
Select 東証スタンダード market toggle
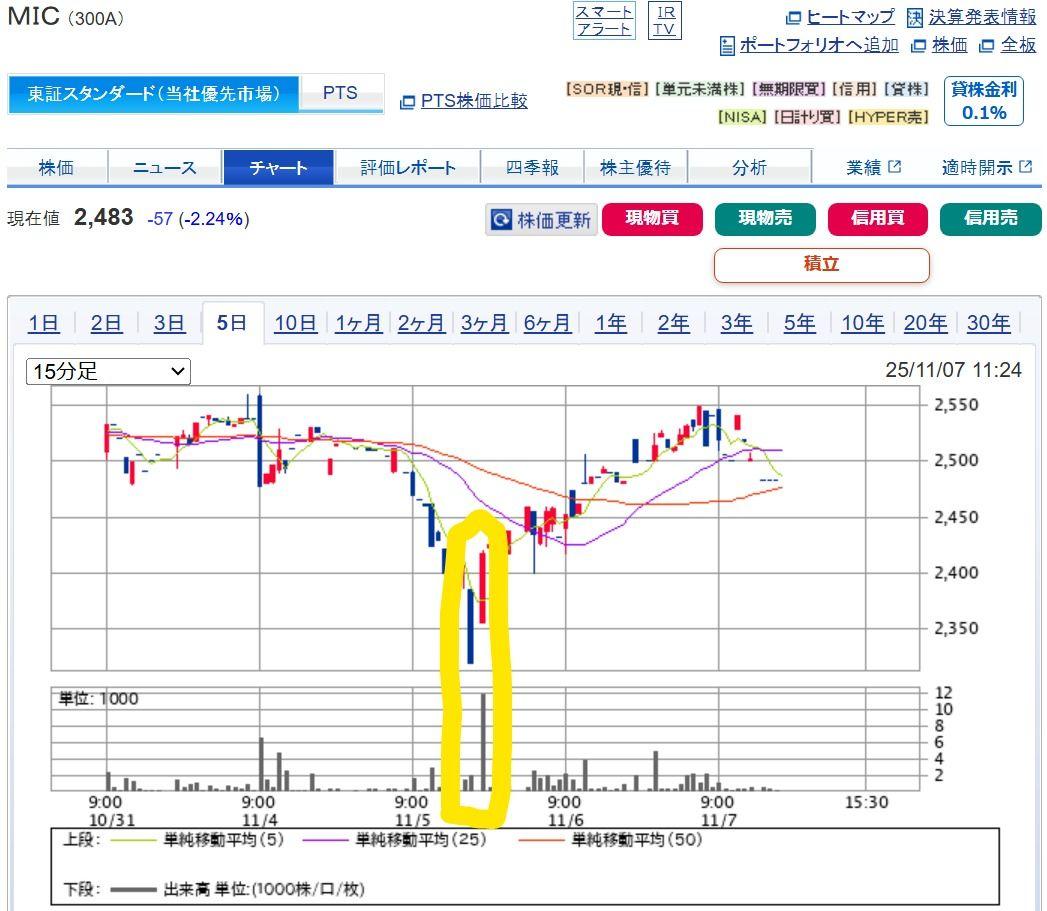(x=153, y=94)
